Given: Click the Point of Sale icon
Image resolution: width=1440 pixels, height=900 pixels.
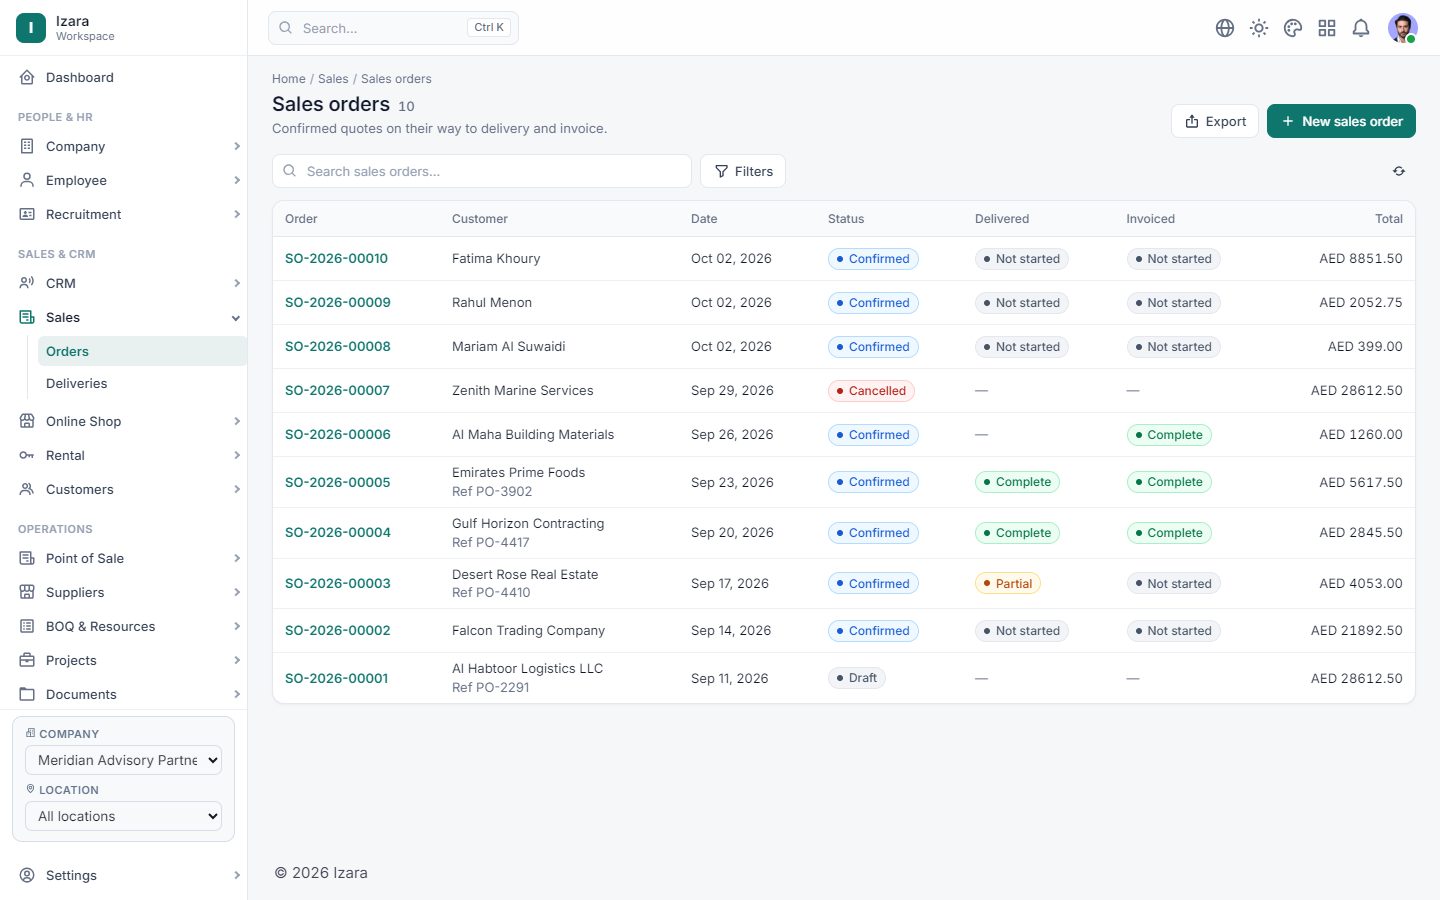Looking at the screenshot, I should (27, 558).
